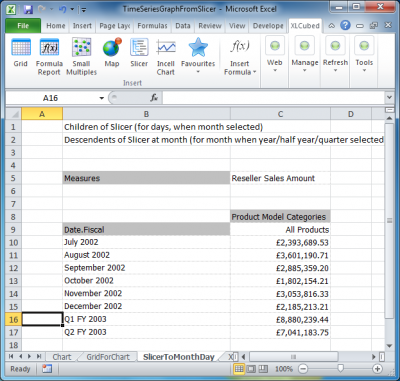
Task: Insert an Incell Chart
Action: (x=166, y=57)
